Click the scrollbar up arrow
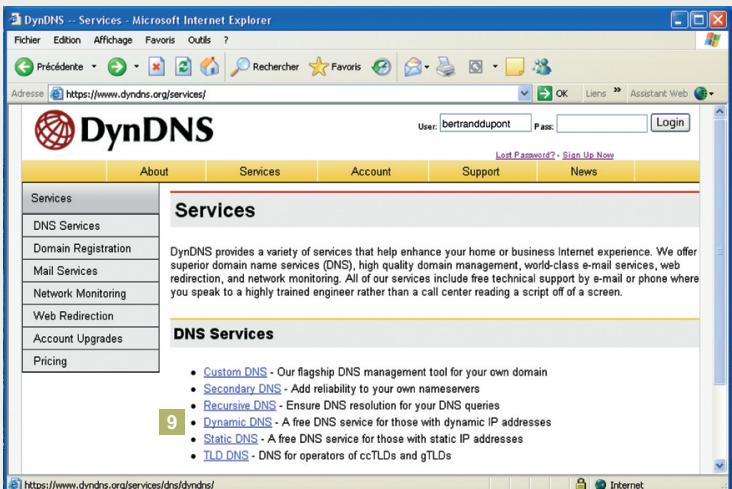This screenshot has width=732, height=489. [x=719, y=111]
